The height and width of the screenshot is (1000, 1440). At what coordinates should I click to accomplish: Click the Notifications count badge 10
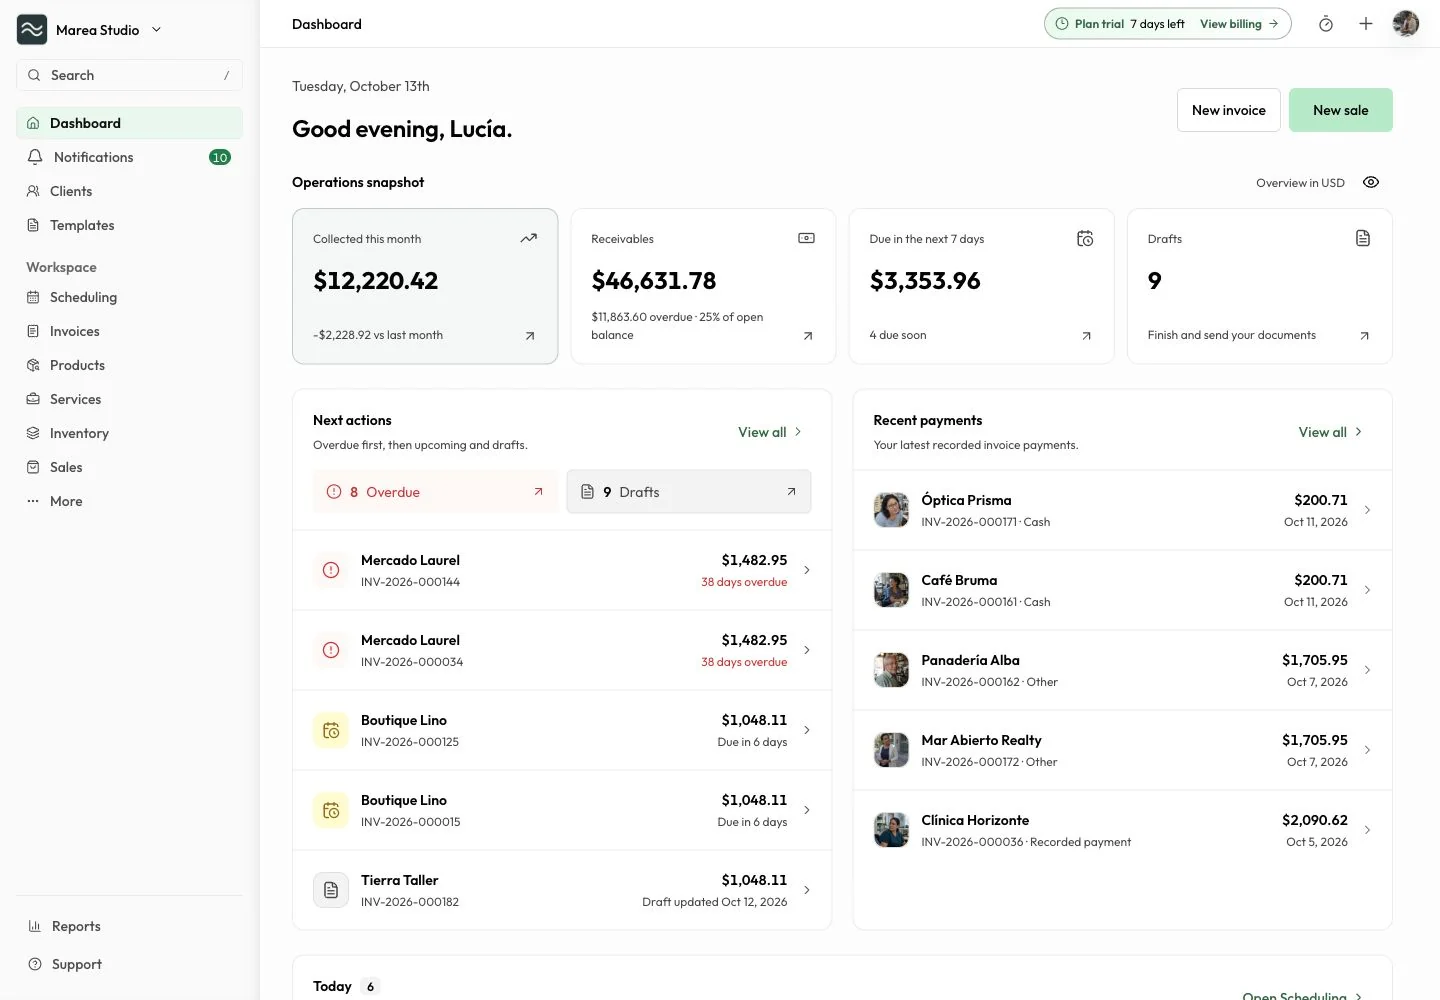click(x=220, y=157)
